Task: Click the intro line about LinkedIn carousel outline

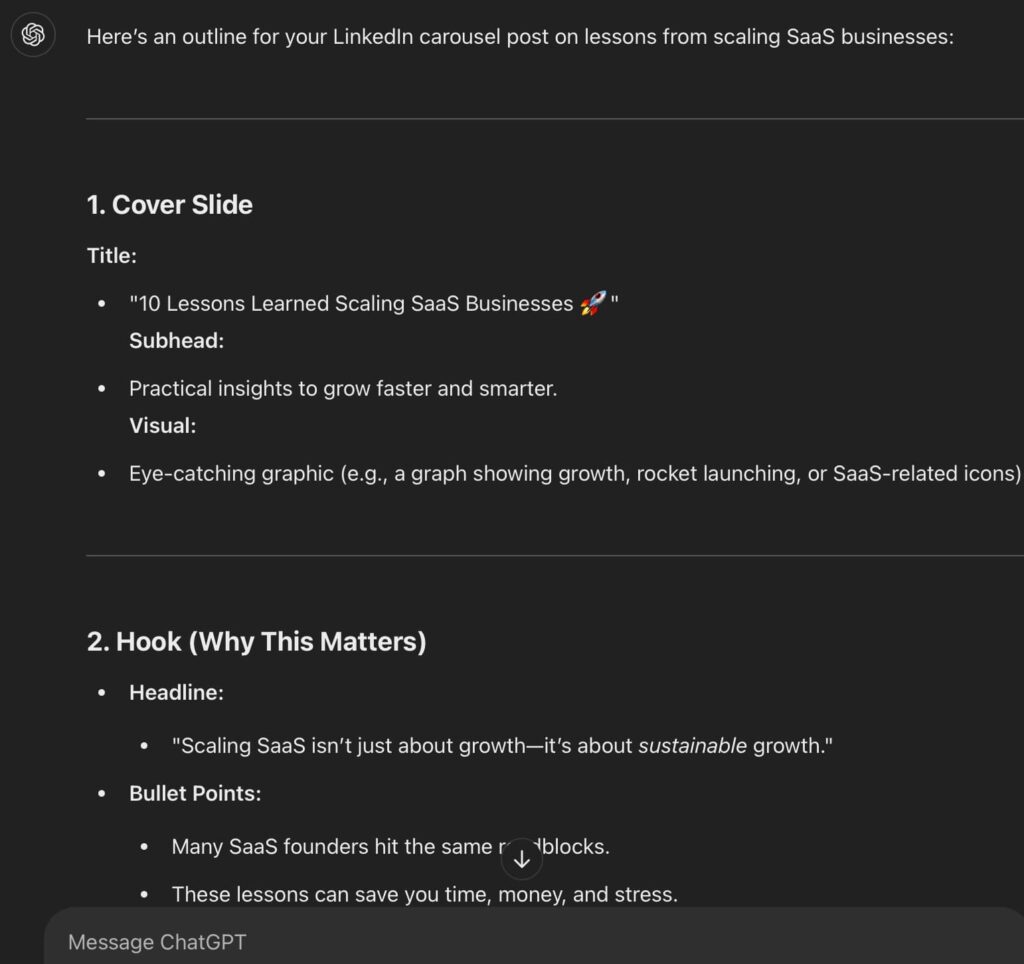Action: point(520,37)
